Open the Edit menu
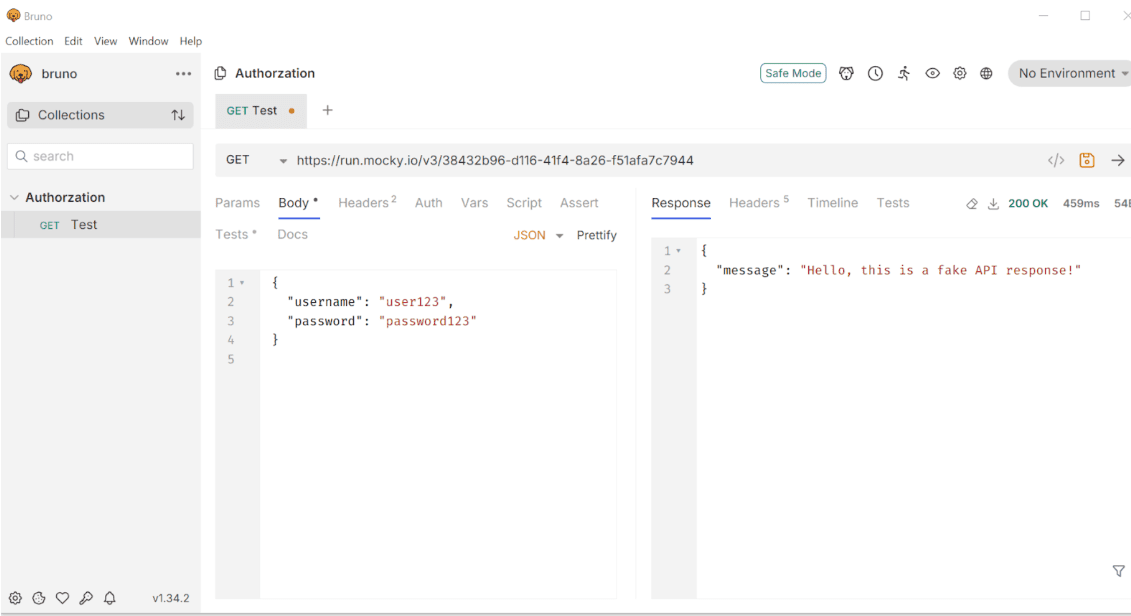This screenshot has width=1131, height=616. pyautogui.click(x=73, y=41)
